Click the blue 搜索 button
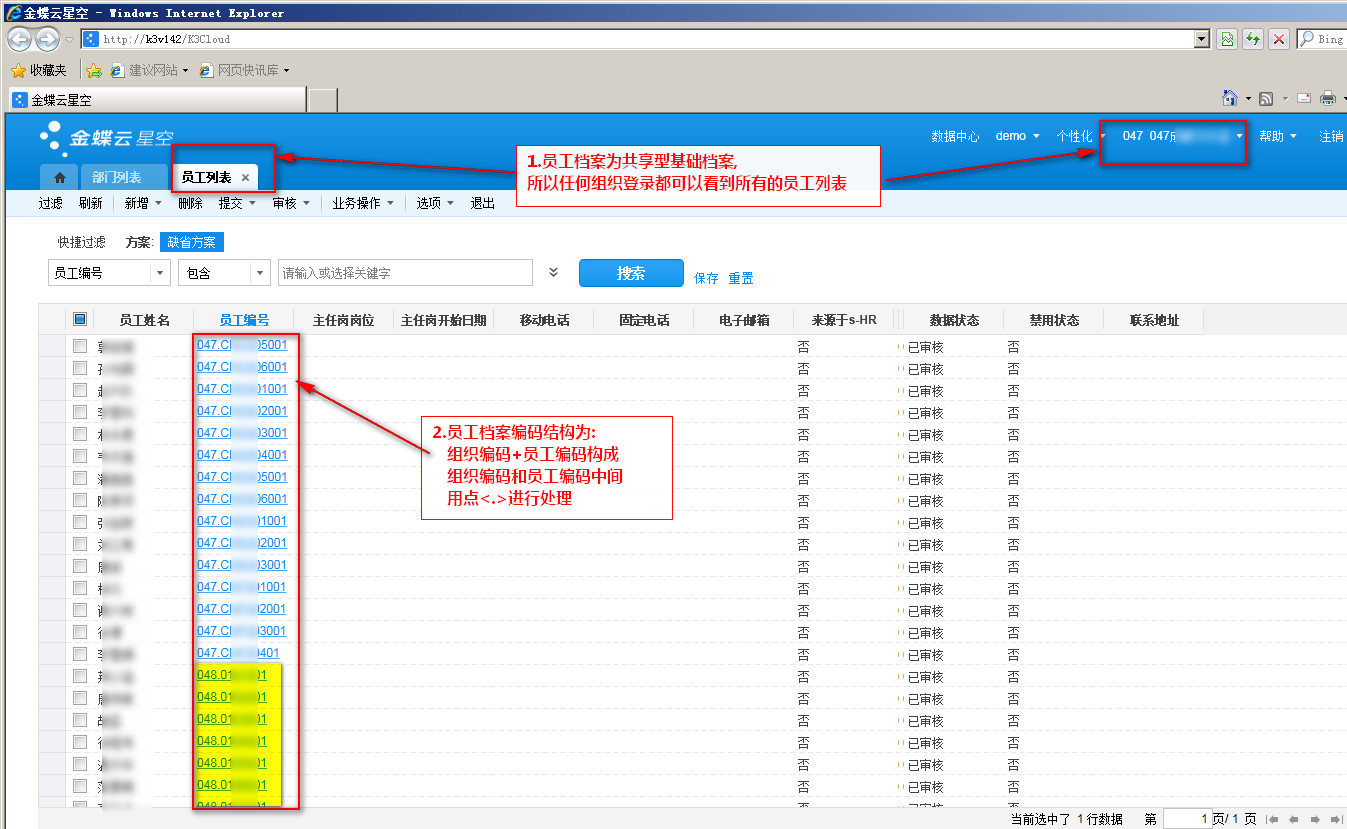Viewport: 1347px width, 829px height. pyautogui.click(x=631, y=273)
